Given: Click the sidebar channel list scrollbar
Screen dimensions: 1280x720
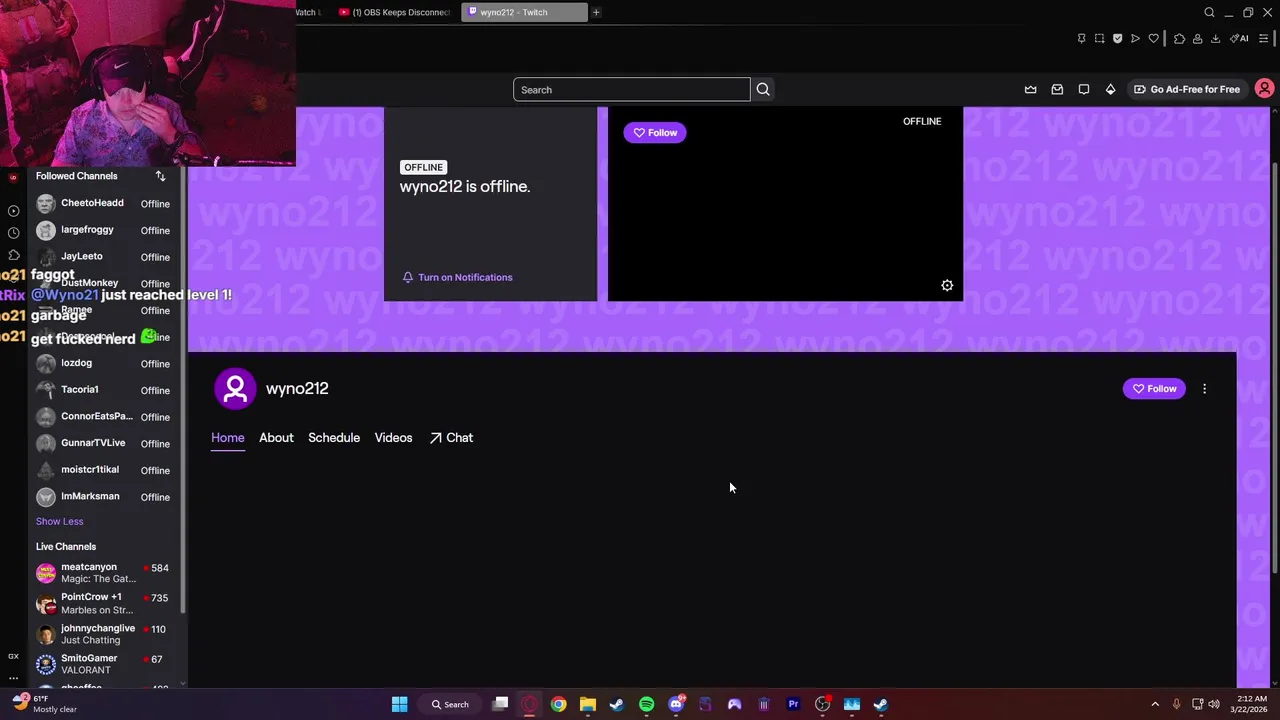Looking at the screenshot, I should 183,390.
